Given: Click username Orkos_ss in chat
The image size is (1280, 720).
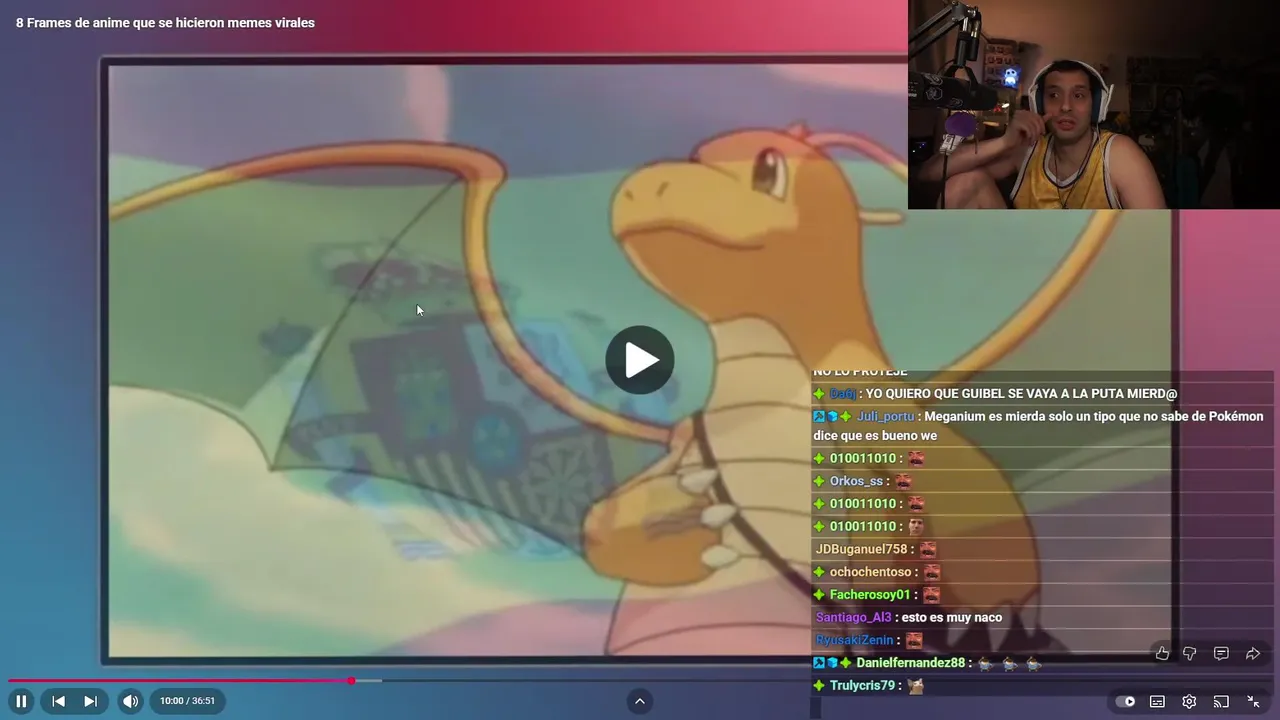Looking at the screenshot, I should point(856,481).
